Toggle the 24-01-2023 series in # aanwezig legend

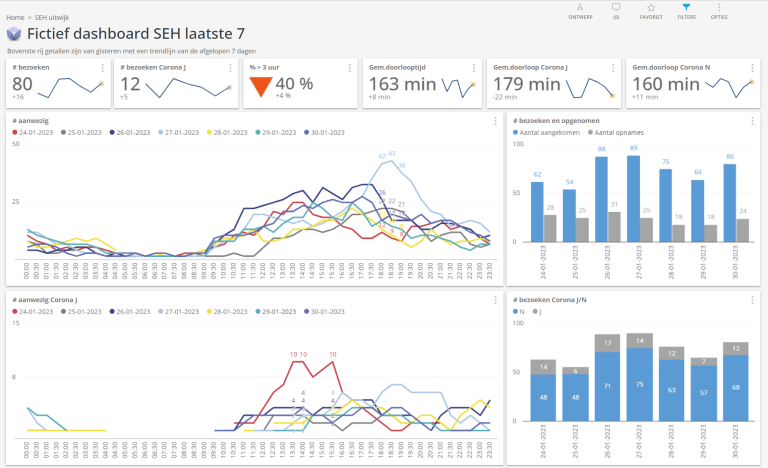tap(34, 132)
